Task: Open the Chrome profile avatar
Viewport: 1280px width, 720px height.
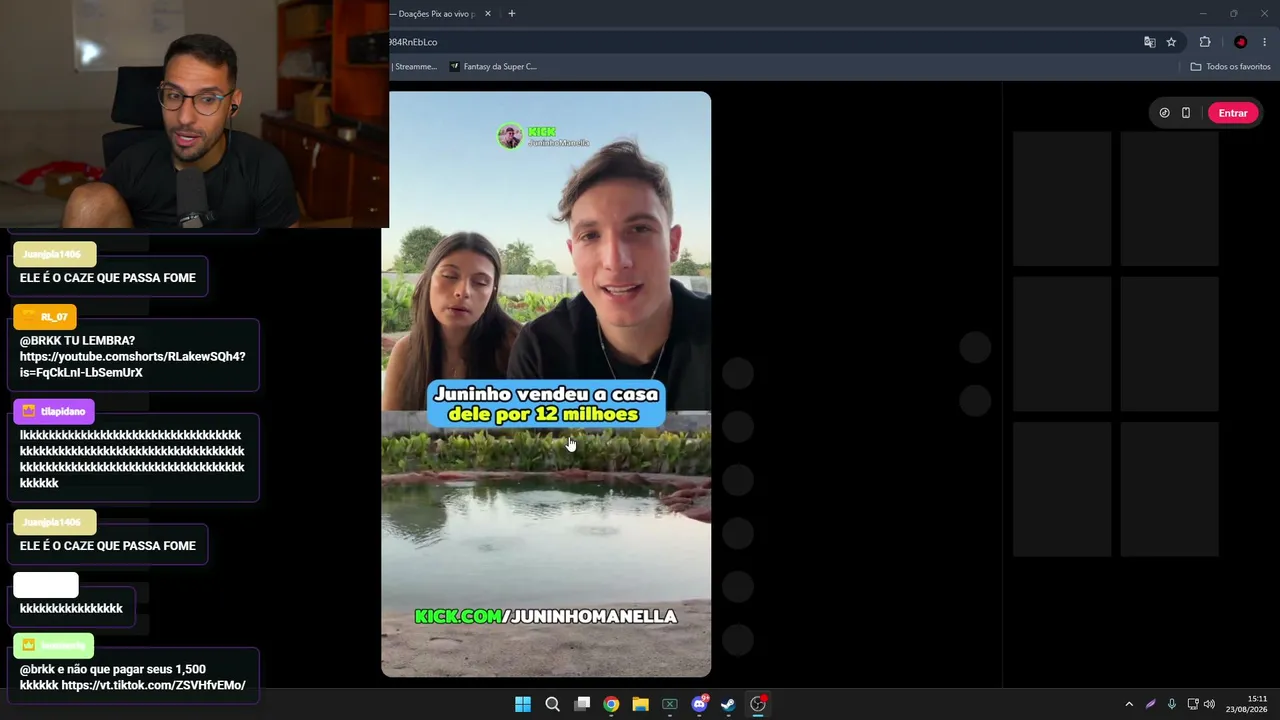Action: coord(1241,42)
